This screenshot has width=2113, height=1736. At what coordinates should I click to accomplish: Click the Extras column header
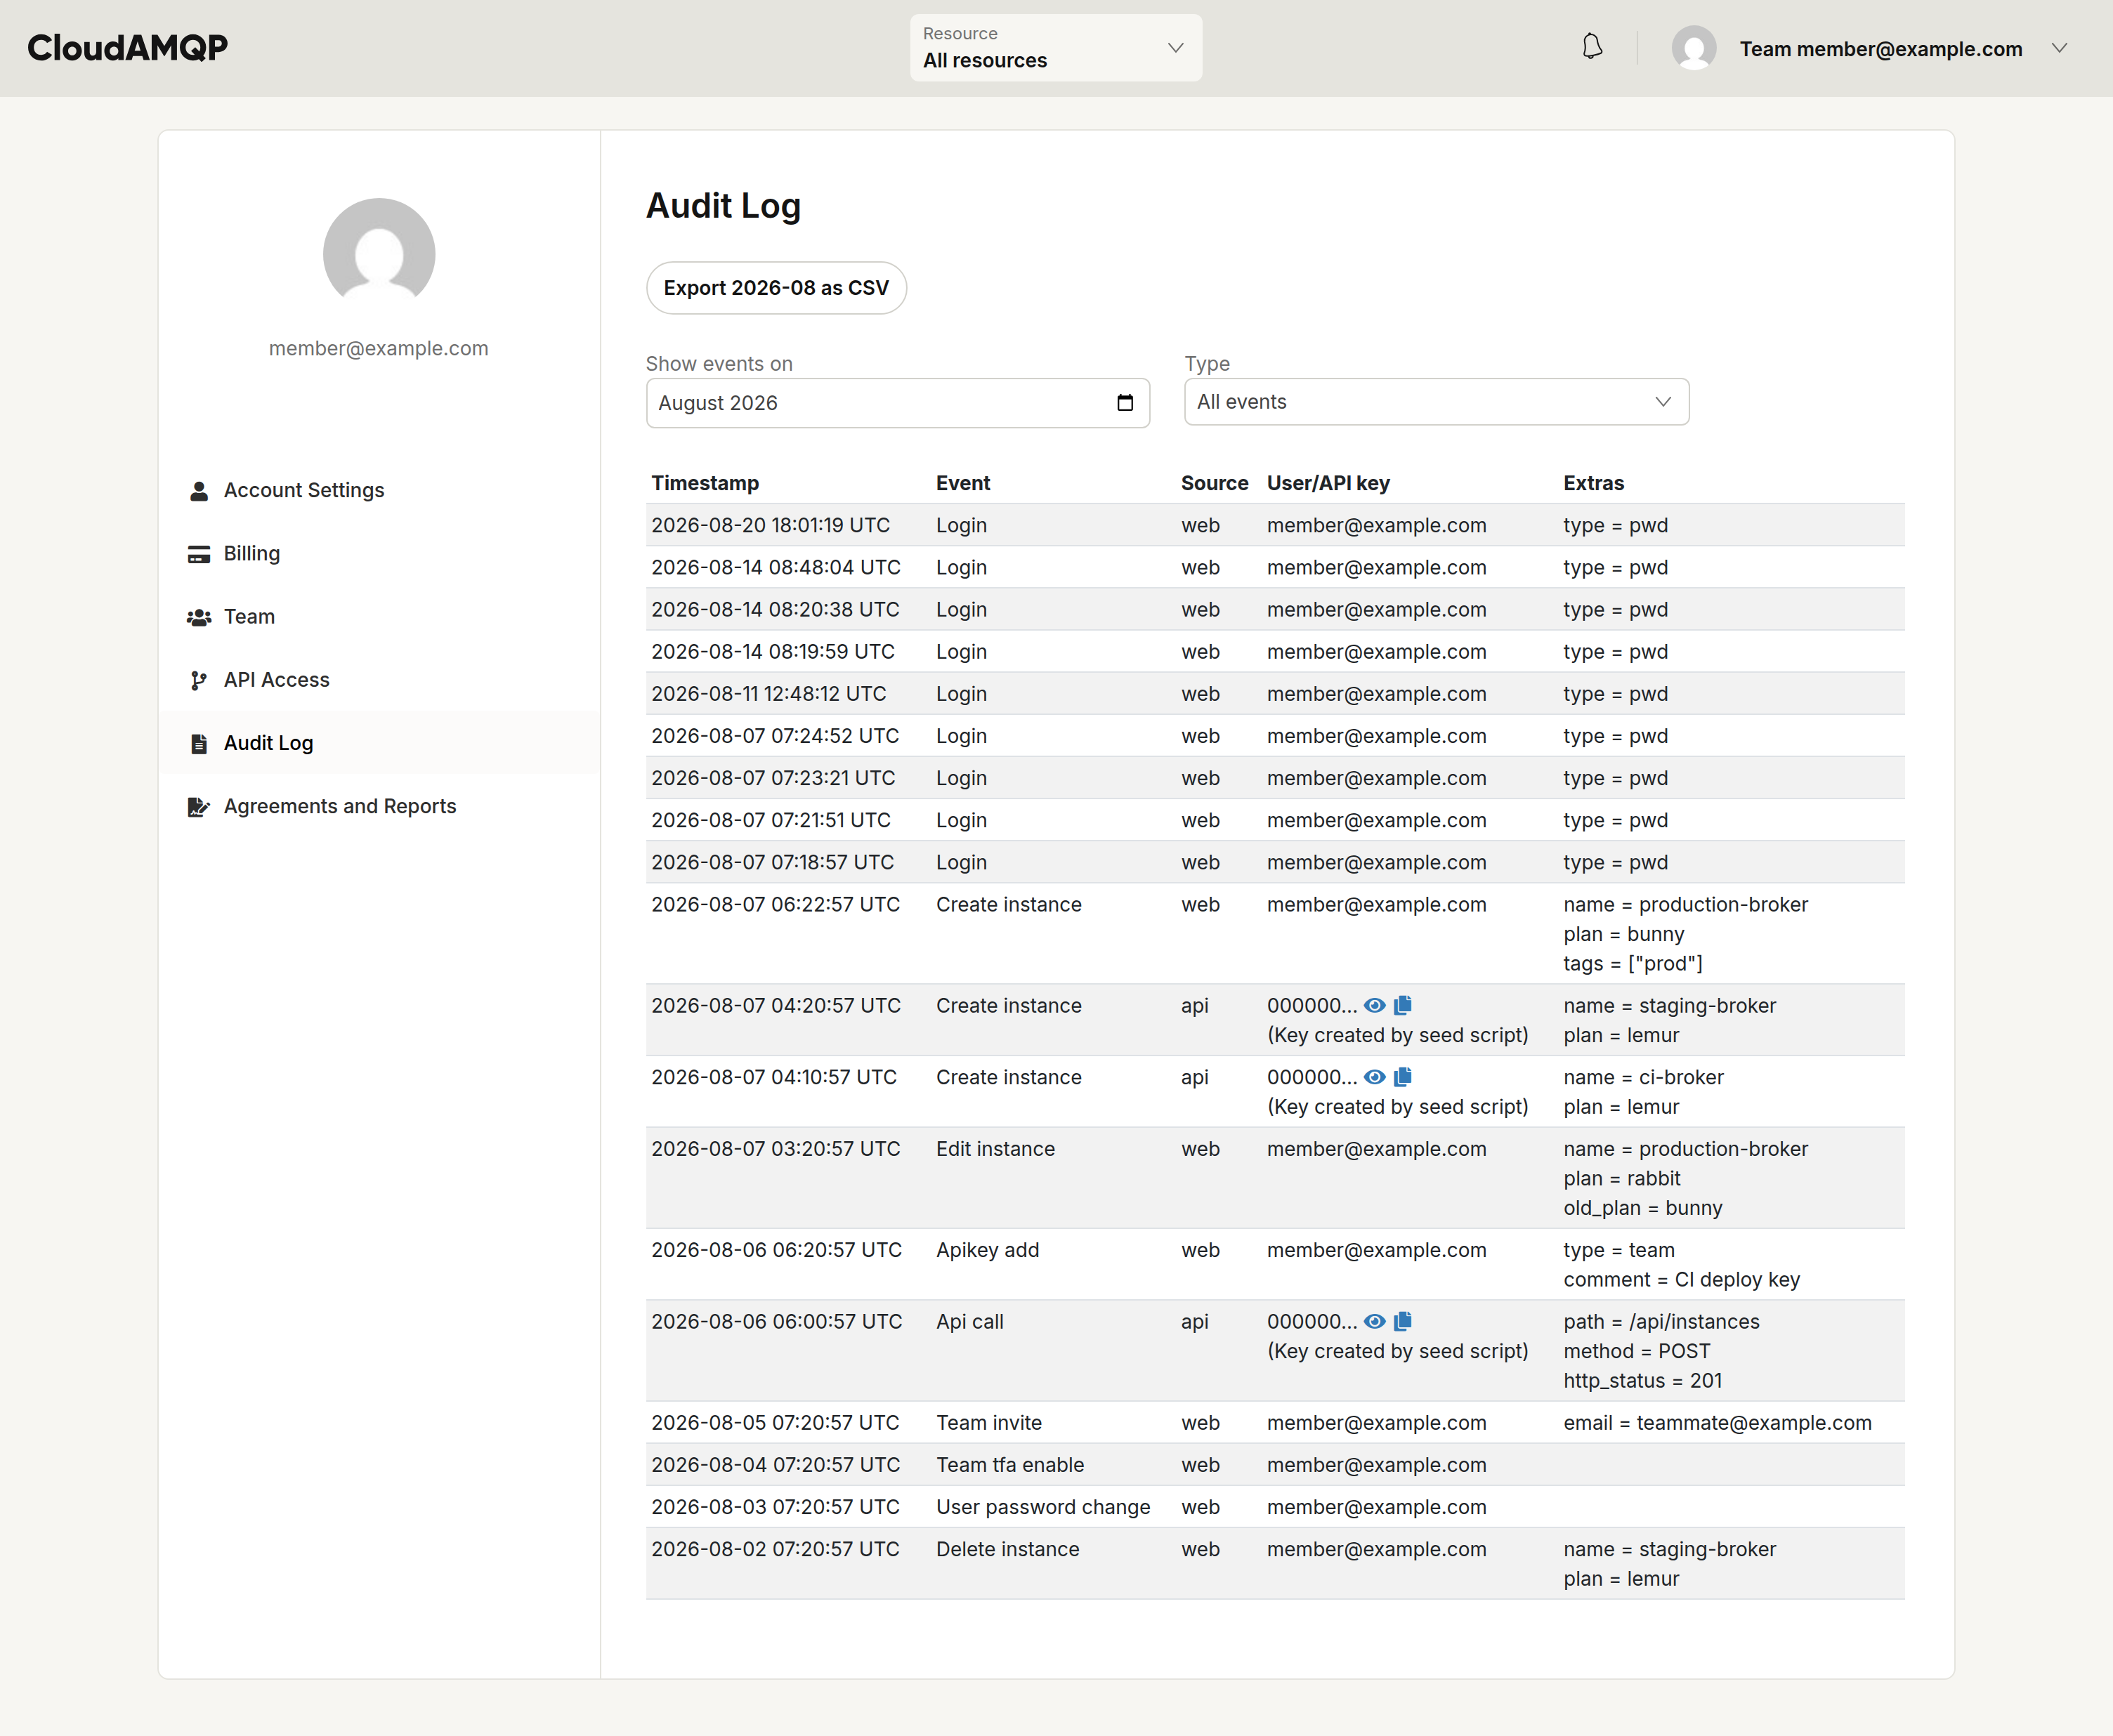coord(1593,483)
